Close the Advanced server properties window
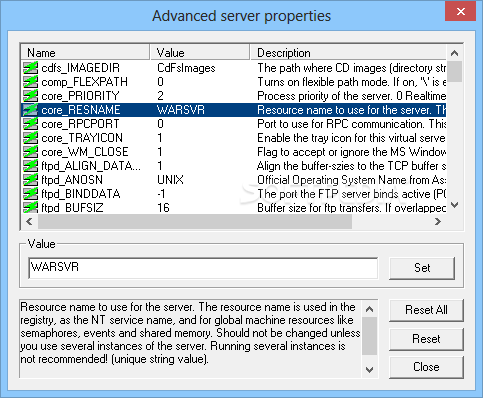Screen dimensions: 483x398 point(461,12)
